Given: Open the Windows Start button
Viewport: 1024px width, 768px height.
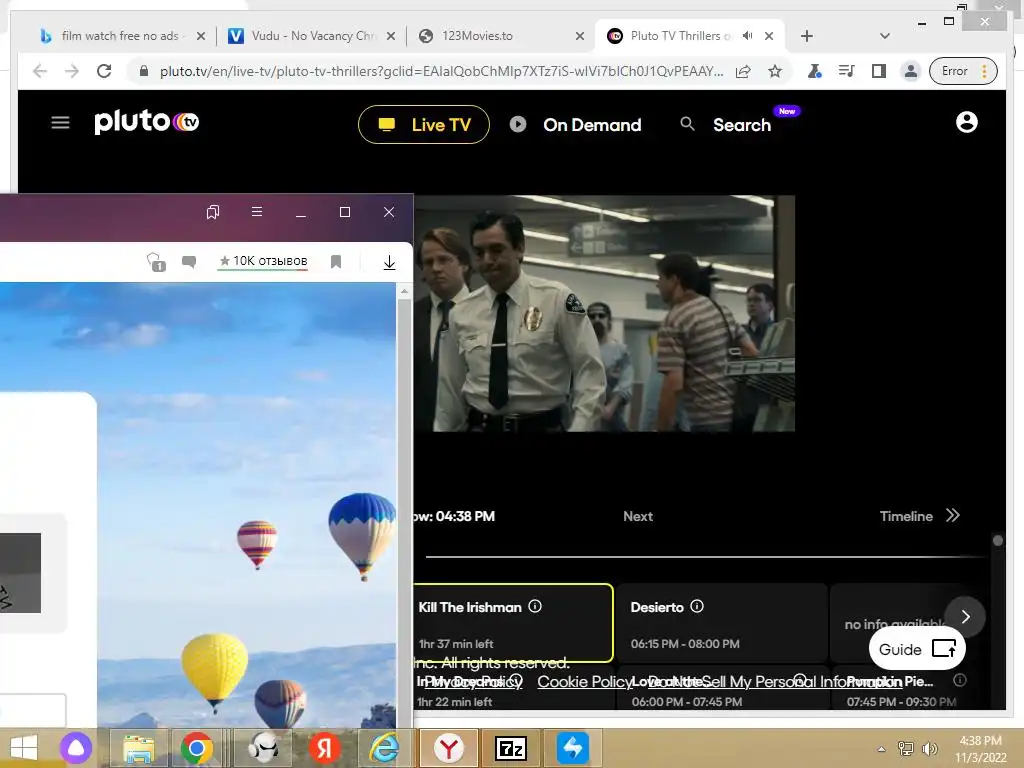Looking at the screenshot, I should coord(24,748).
